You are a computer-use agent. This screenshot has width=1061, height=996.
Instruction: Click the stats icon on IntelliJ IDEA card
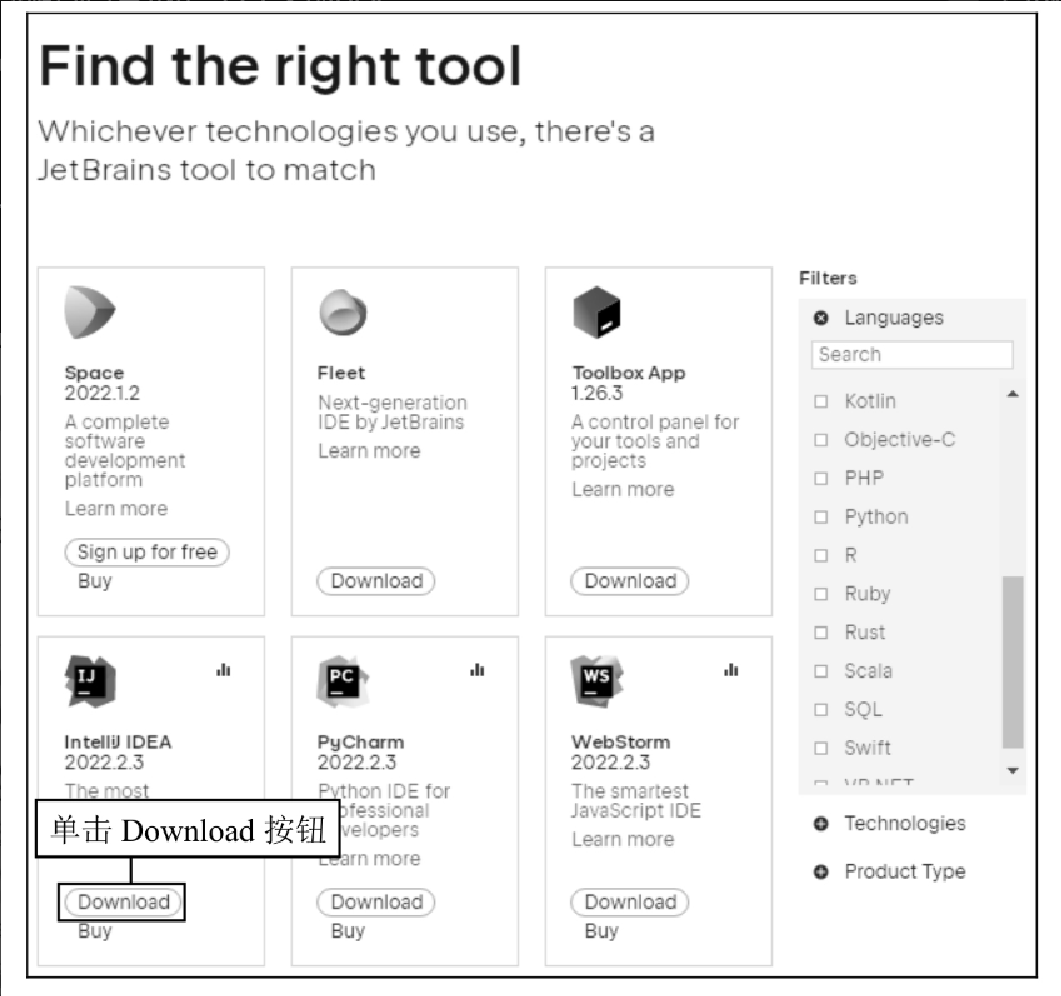[223, 670]
